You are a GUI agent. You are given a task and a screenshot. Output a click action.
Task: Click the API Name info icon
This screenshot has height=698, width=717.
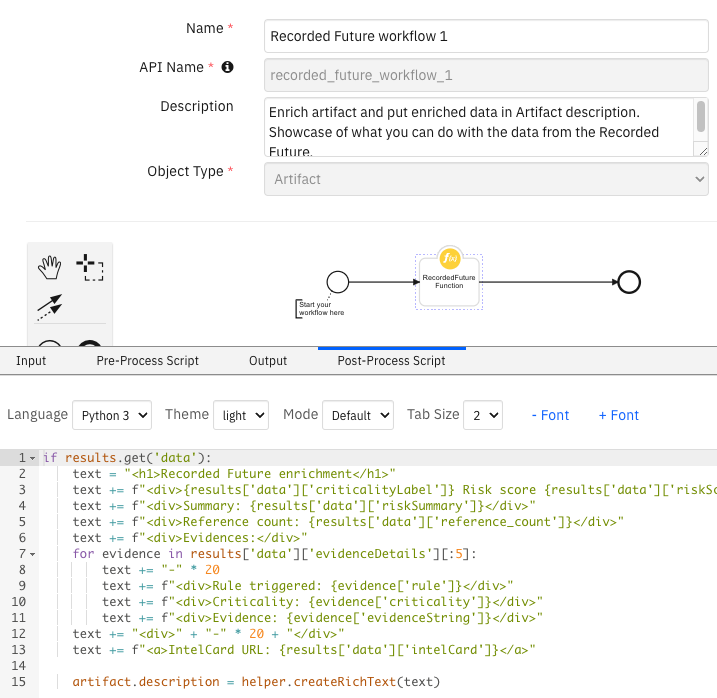(x=227, y=67)
